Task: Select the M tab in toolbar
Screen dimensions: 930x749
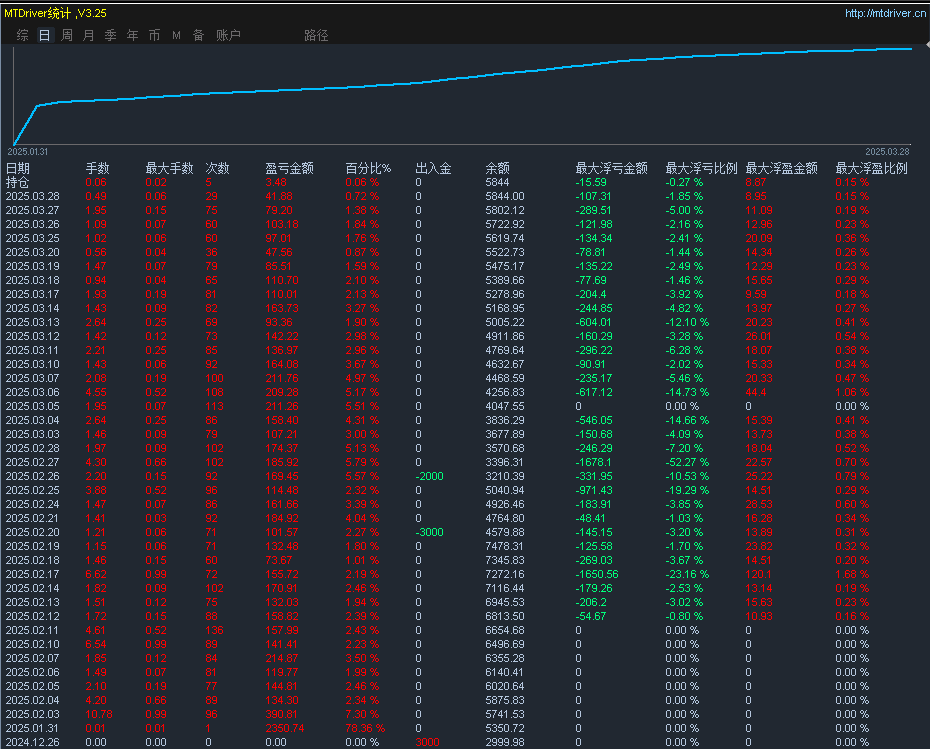Action: pos(176,35)
